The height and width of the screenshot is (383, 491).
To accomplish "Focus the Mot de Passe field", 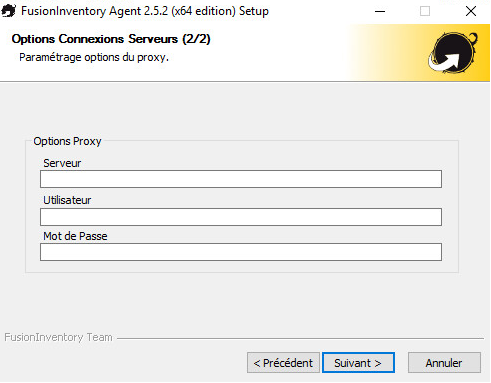I will click(241, 252).
